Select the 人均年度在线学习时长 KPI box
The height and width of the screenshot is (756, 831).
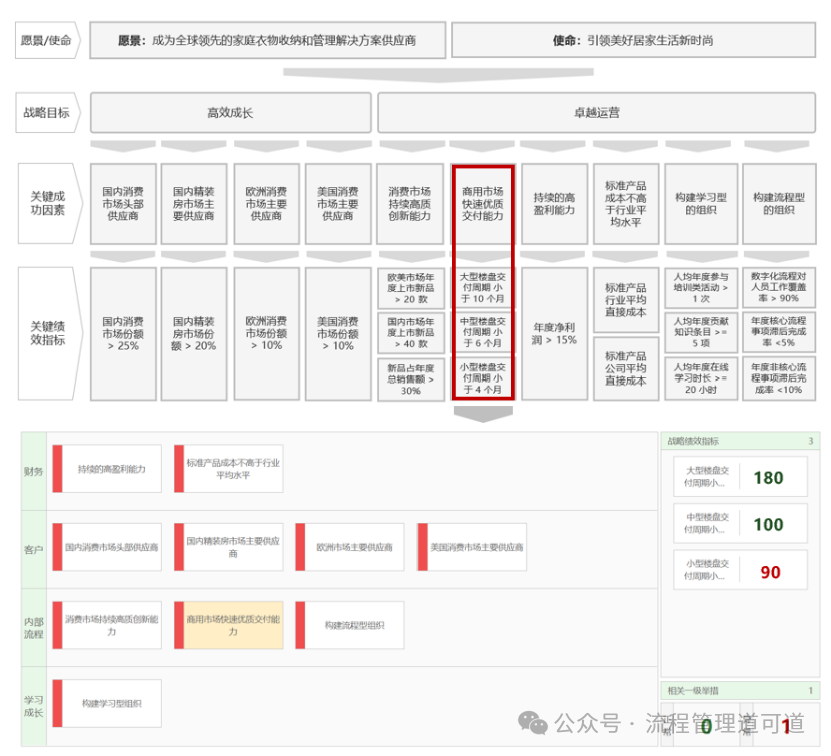[x=701, y=378]
